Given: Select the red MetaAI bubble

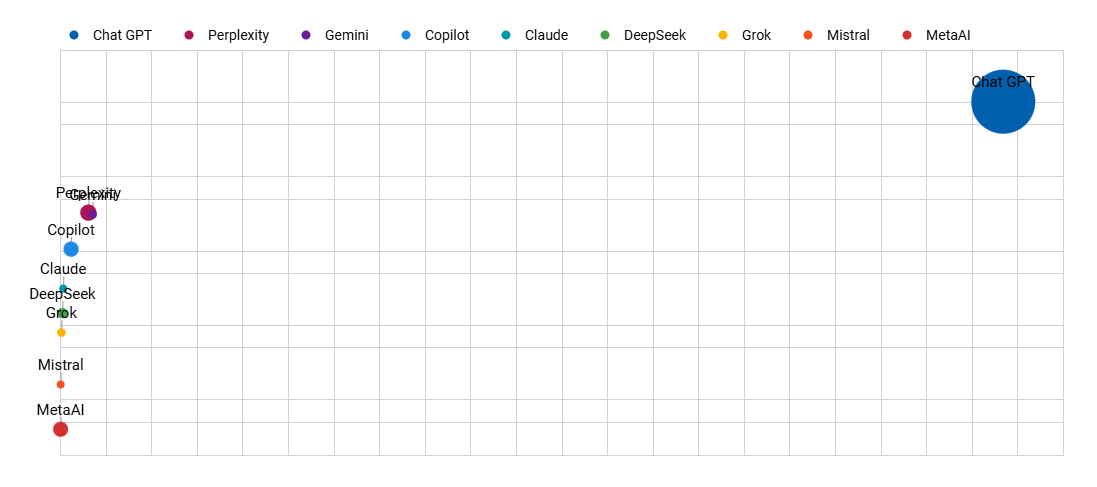Looking at the screenshot, I should pyautogui.click(x=60, y=429).
